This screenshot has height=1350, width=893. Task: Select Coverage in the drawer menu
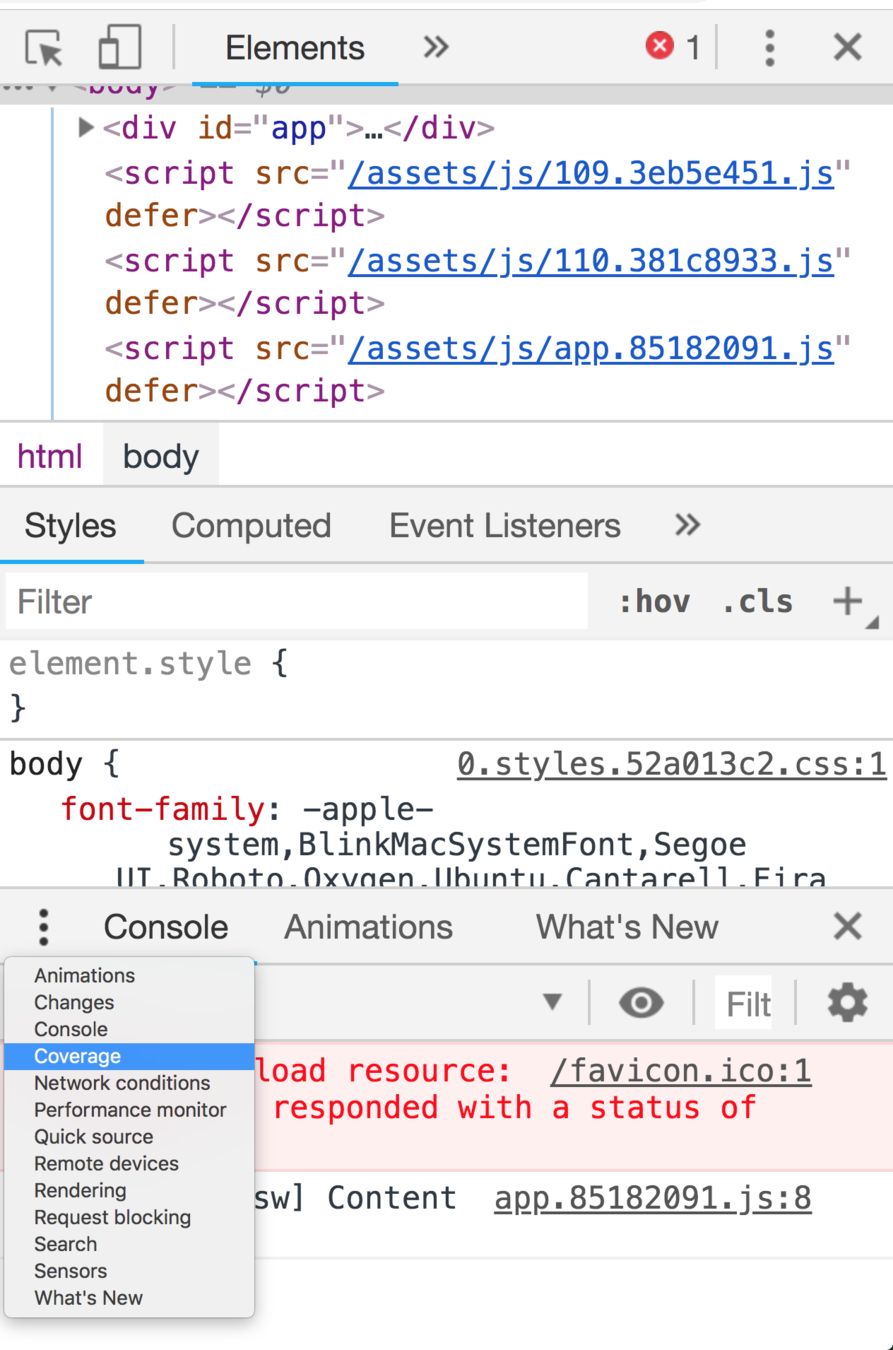coord(129,1056)
